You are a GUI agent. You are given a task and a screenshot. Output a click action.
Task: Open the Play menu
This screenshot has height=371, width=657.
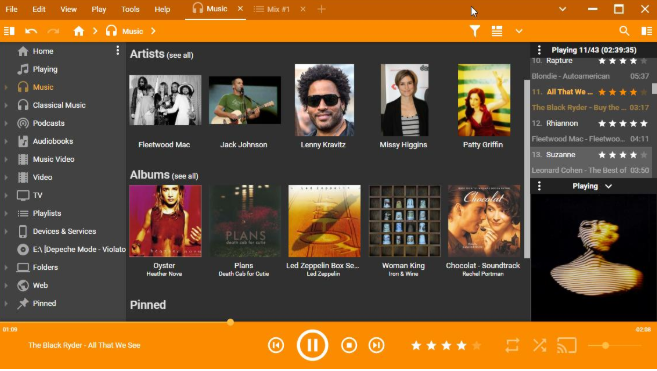click(99, 9)
